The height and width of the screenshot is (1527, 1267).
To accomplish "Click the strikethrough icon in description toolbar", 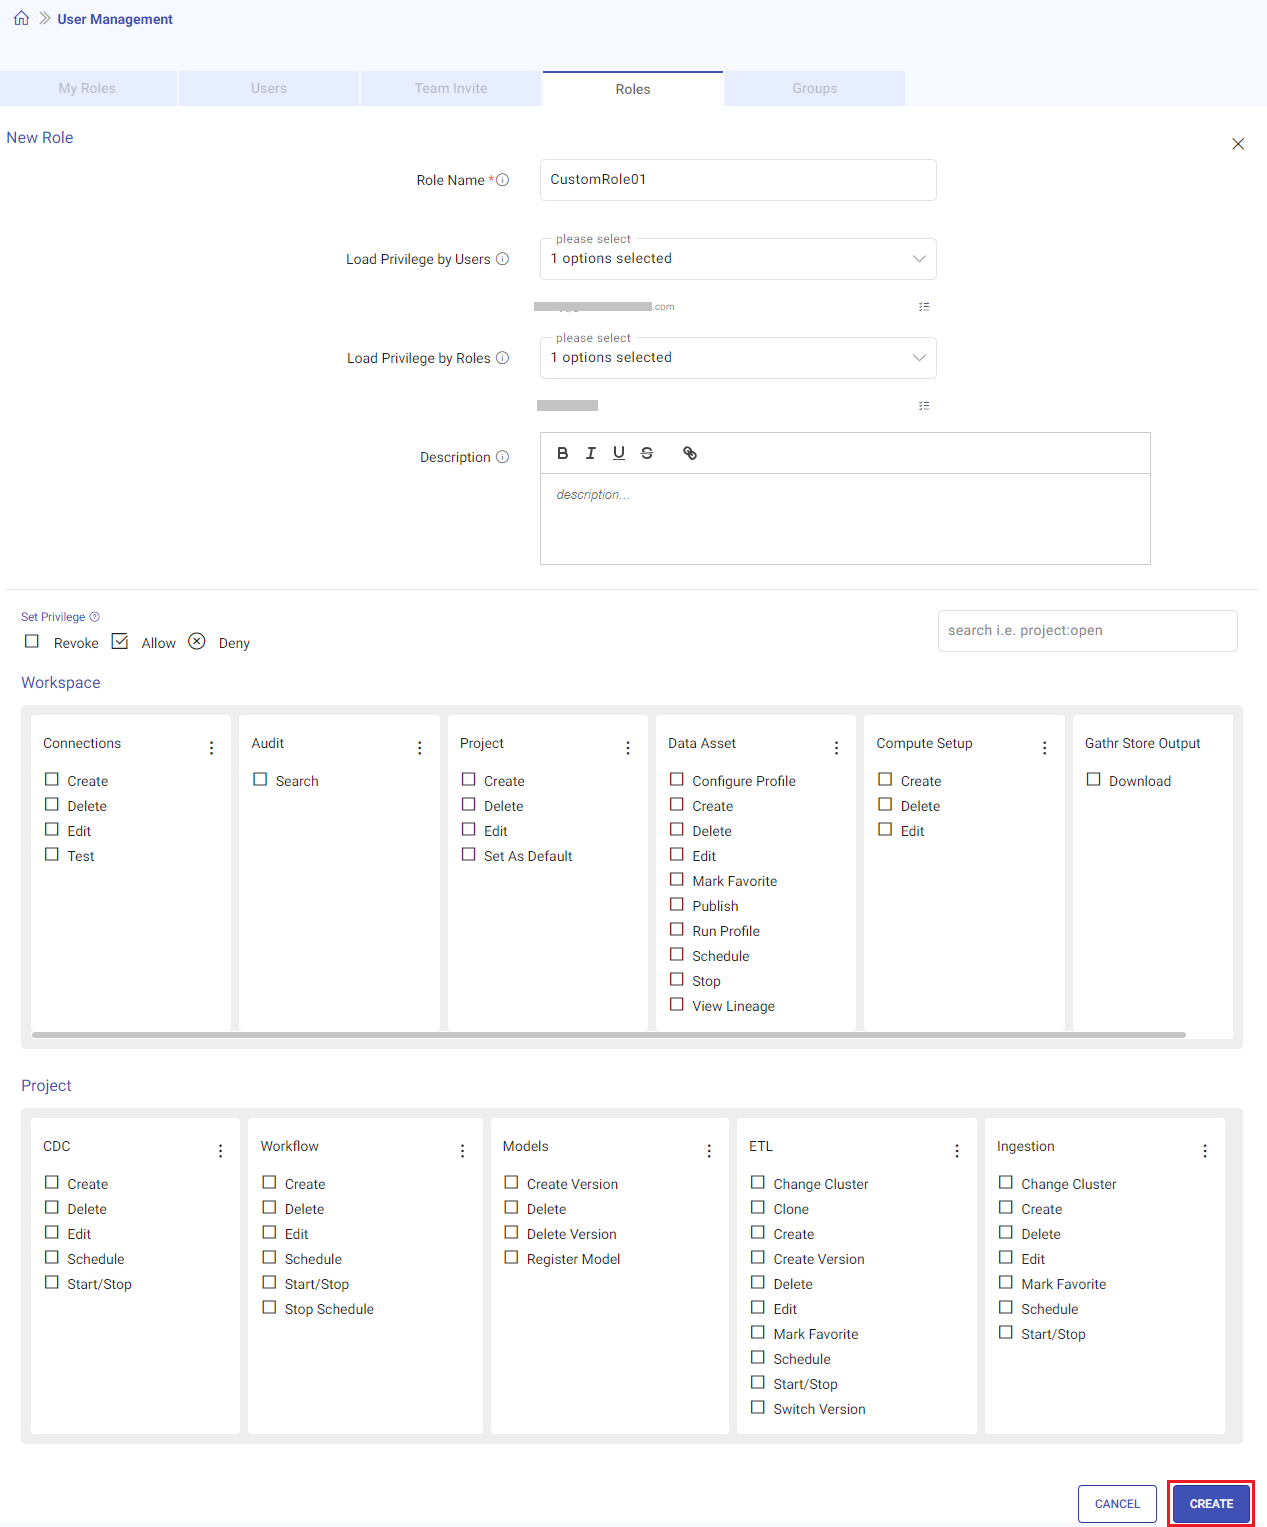I will (x=646, y=453).
